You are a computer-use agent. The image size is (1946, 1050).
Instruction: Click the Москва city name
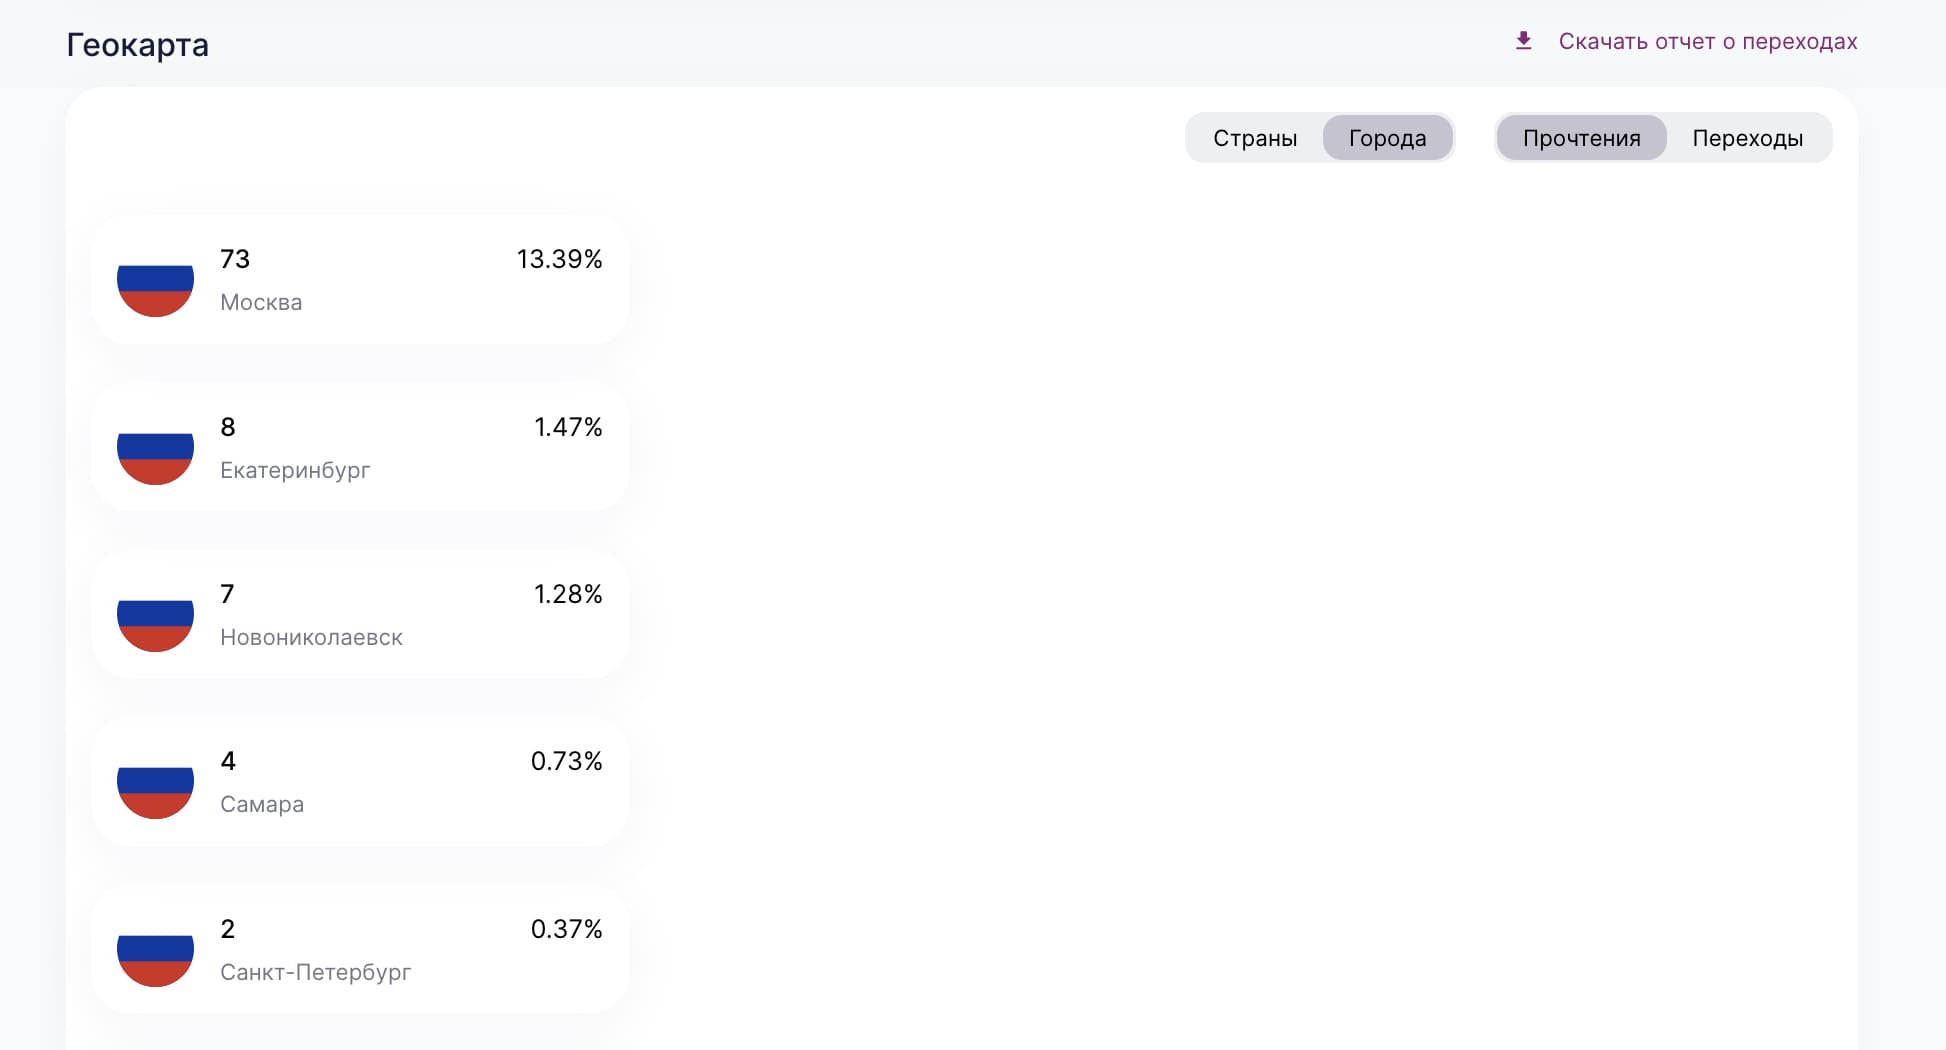(x=261, y=302)
